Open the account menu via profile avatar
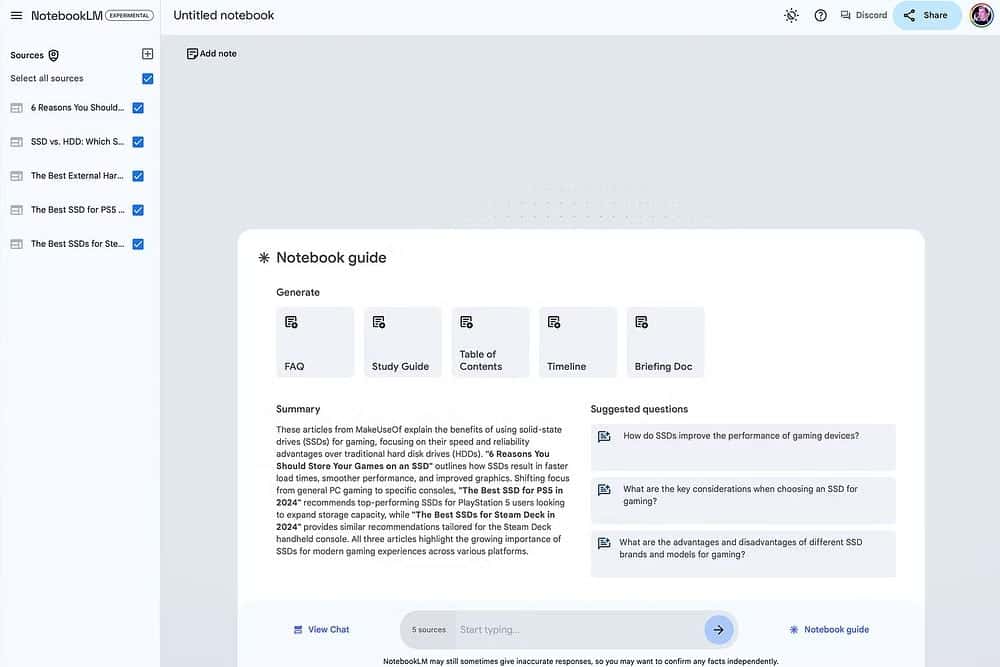1000x667 pixels. click(x=979, y=14)
